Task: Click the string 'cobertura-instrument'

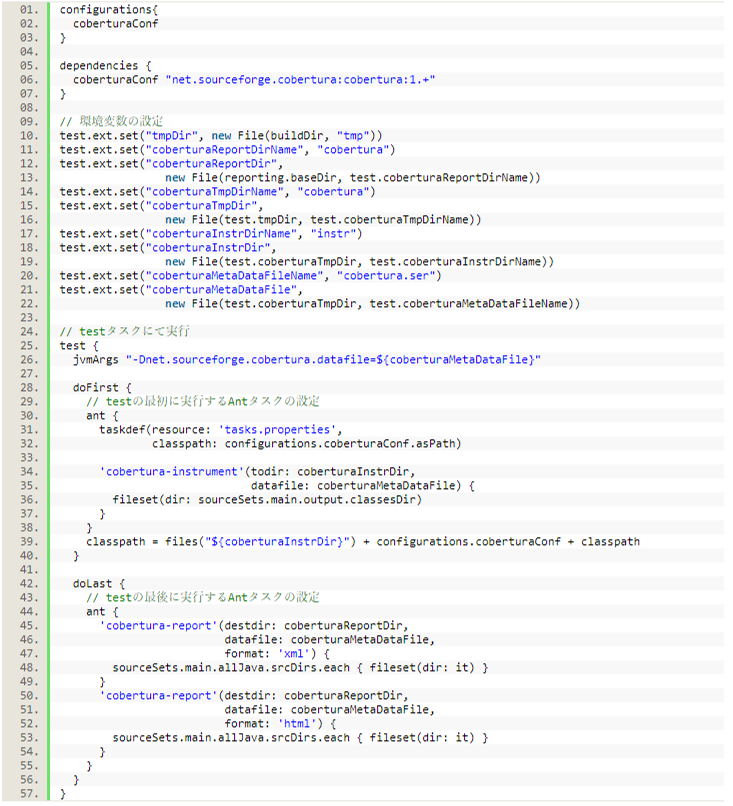Action: (x=172, y=472)
